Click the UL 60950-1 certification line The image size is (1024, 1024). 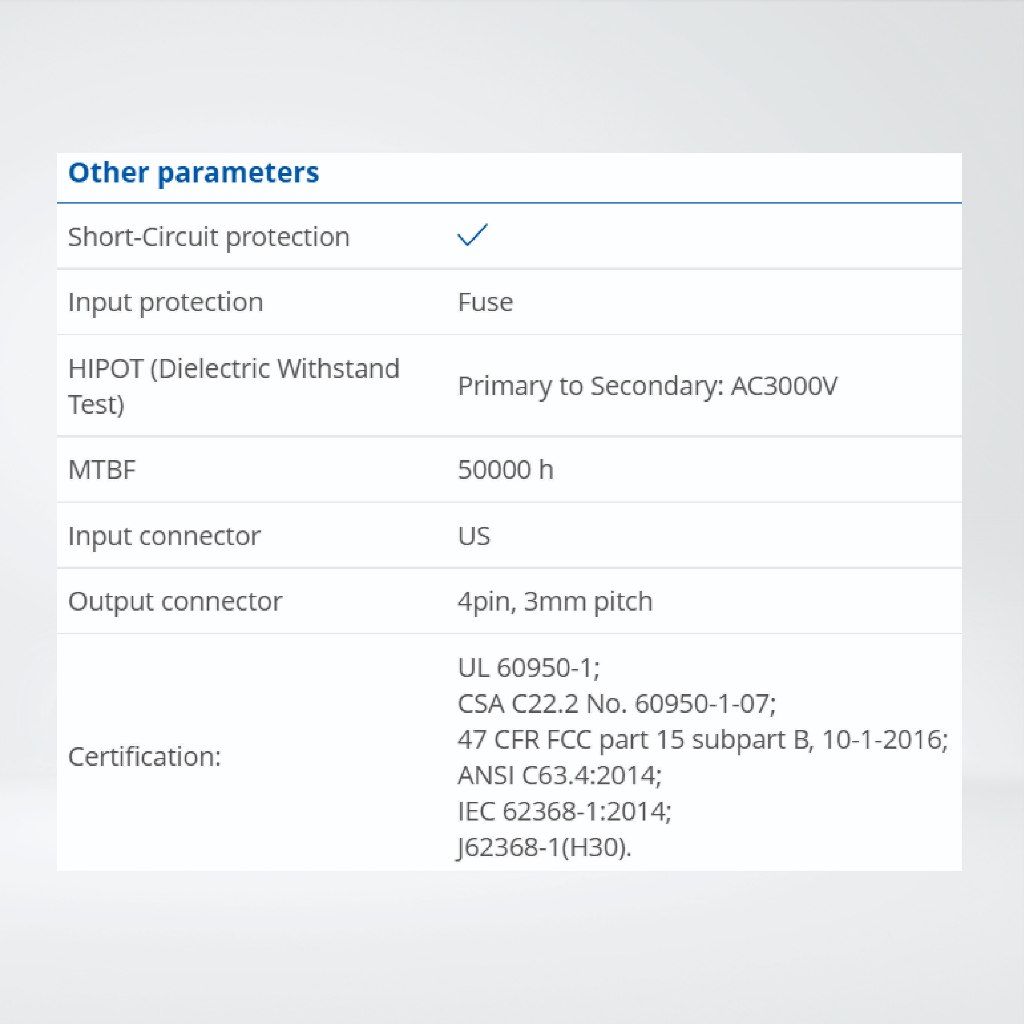pos(529,668)
